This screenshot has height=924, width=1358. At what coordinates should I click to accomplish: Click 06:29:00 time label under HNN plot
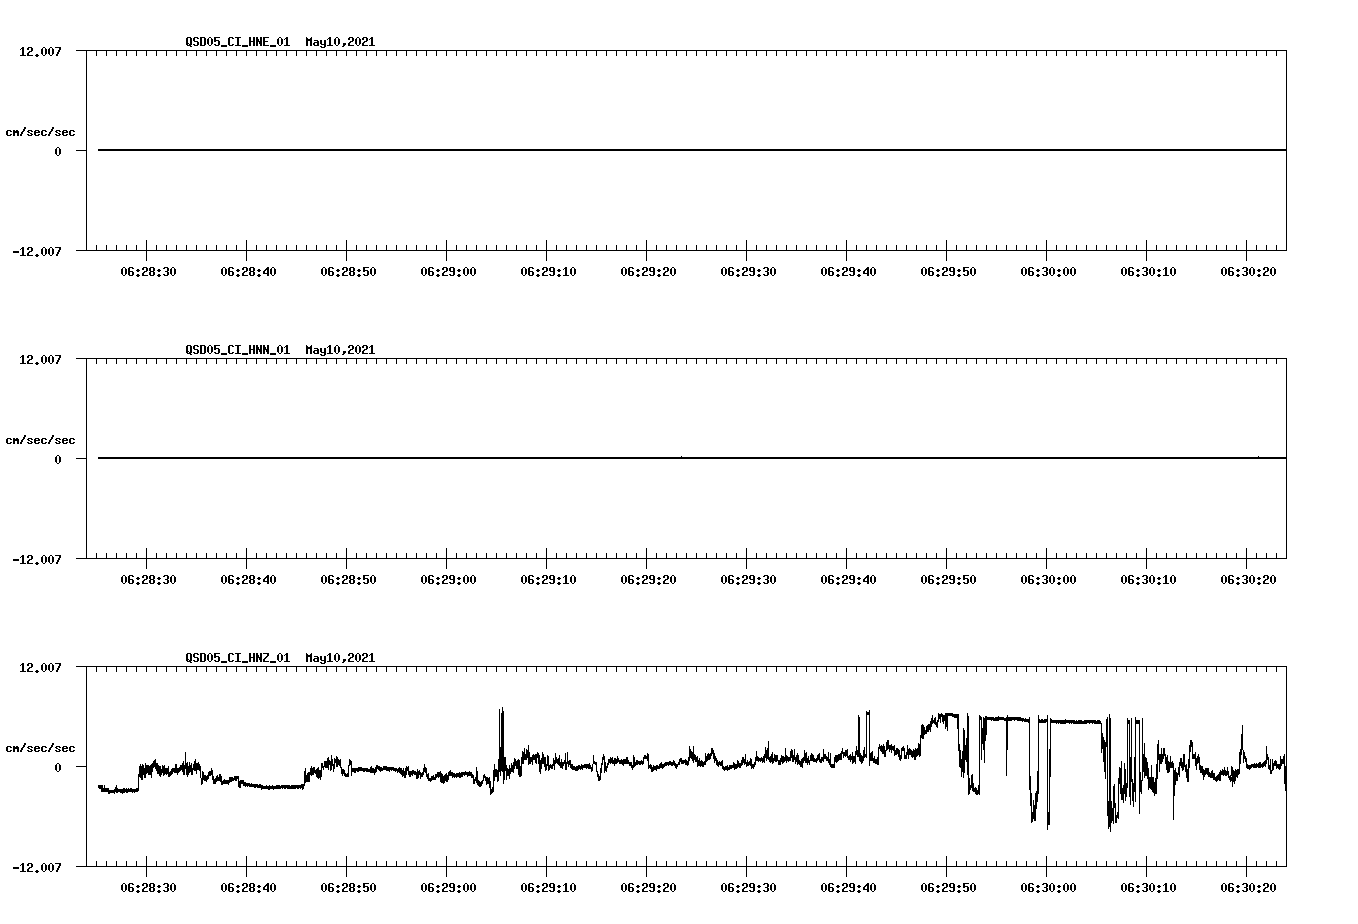pos(448,579)
